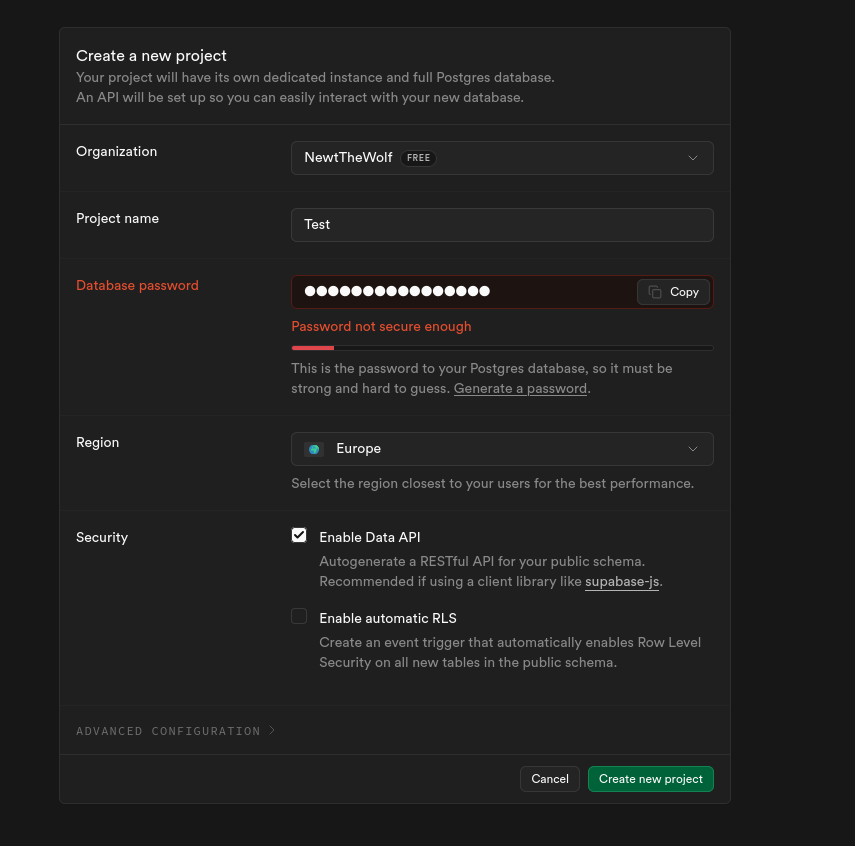Click the FREE plan badge
Image resolution: width=855 pixels, height=846 pixels.
pyautogui.click(x=418, y=158)
